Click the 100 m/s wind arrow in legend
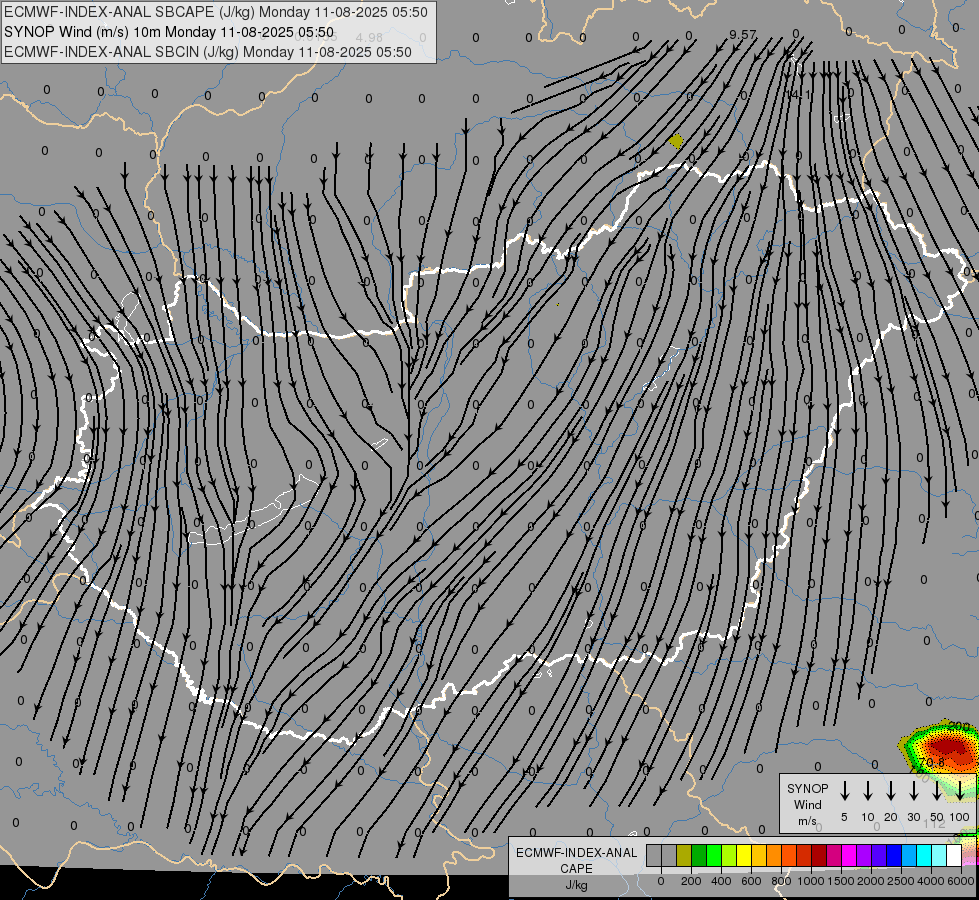This screenshot has height=900, width=979. pyautogui.click(x=960, y=791)
